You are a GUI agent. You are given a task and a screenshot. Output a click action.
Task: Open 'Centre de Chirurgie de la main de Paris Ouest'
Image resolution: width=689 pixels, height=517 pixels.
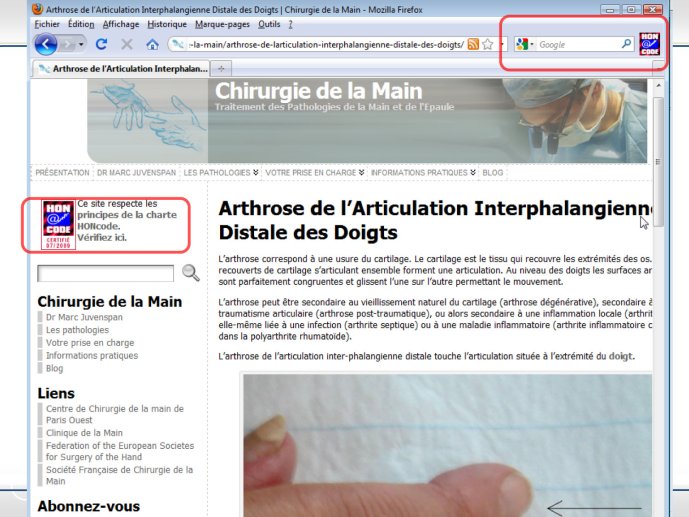point(115,414)
